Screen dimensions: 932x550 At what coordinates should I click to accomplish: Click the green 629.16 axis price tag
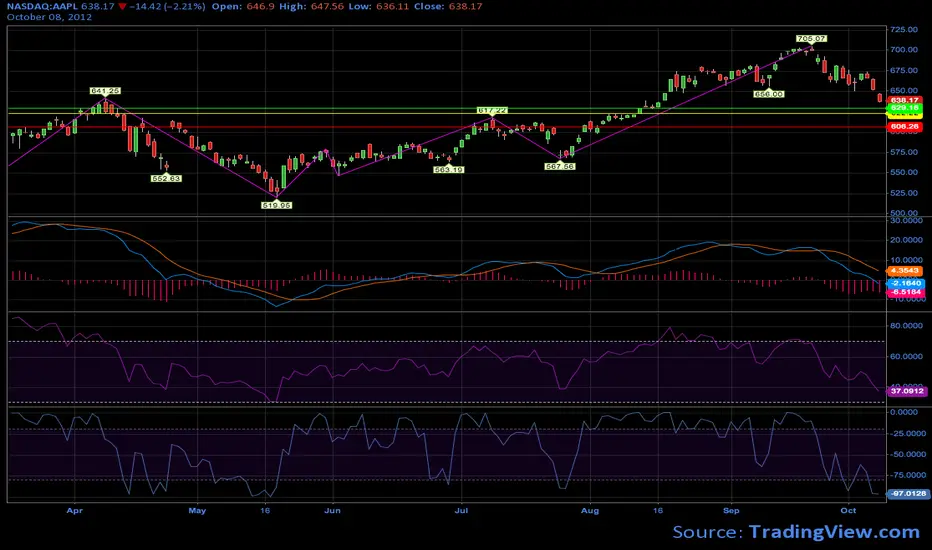tap(905, 108)
